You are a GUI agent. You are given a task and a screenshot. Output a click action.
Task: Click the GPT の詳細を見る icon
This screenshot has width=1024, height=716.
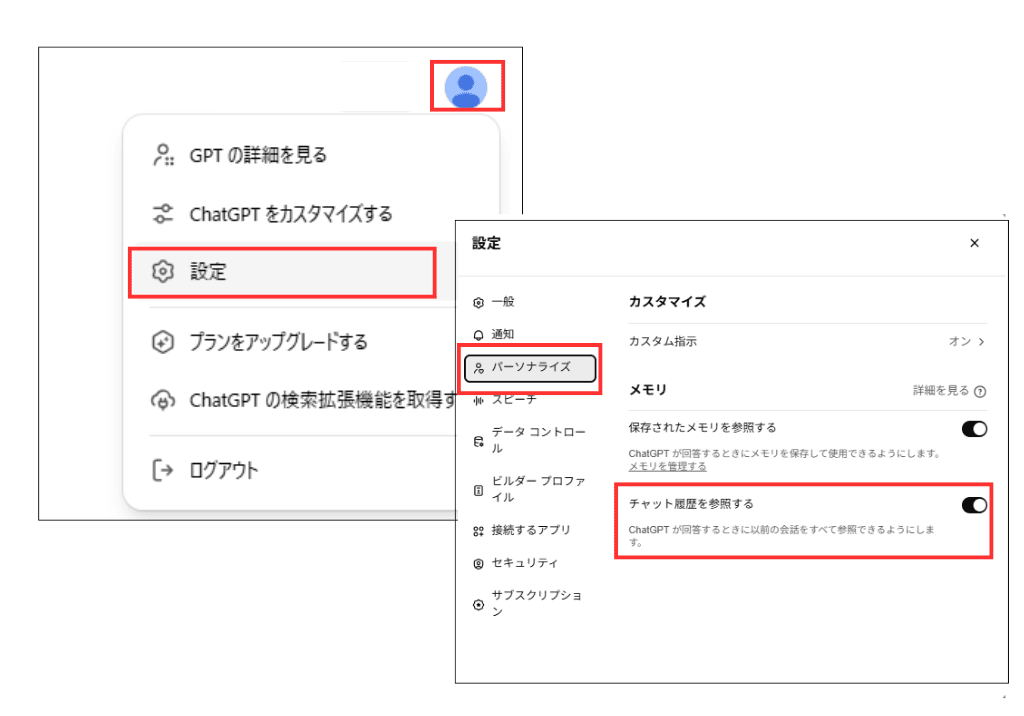point(162,155)
